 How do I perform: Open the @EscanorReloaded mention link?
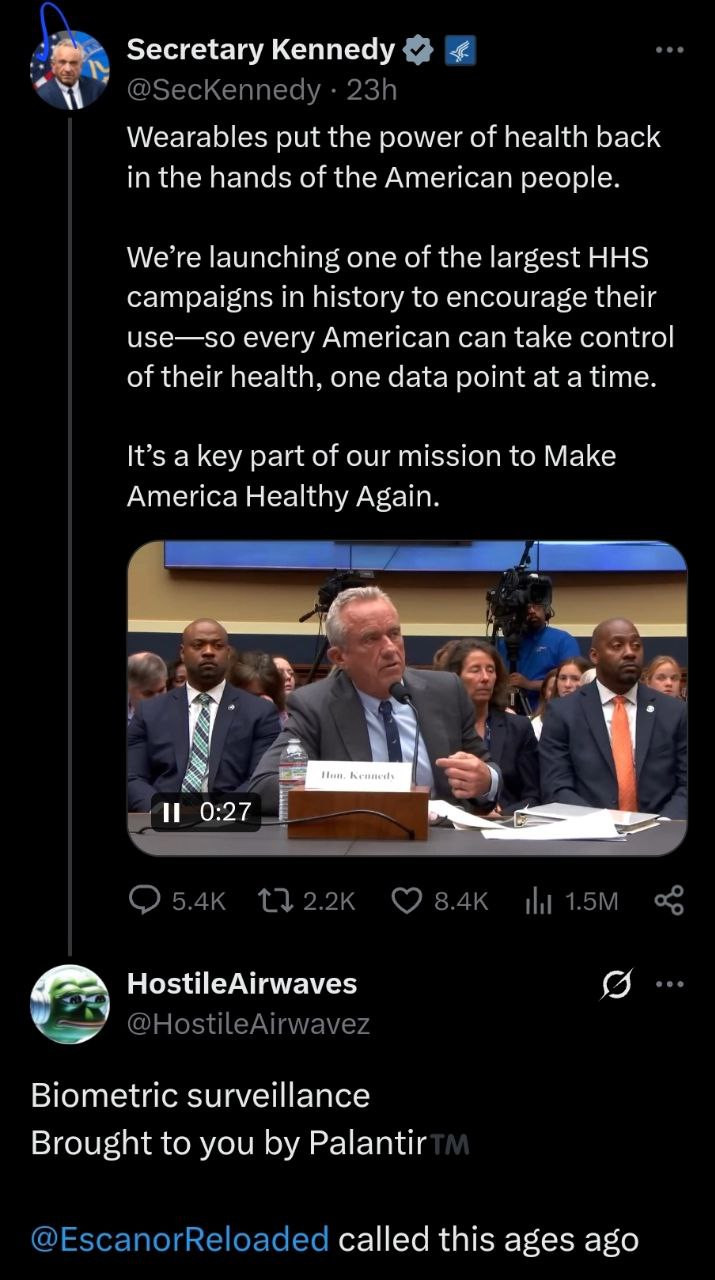click(x=180, y=1240)
